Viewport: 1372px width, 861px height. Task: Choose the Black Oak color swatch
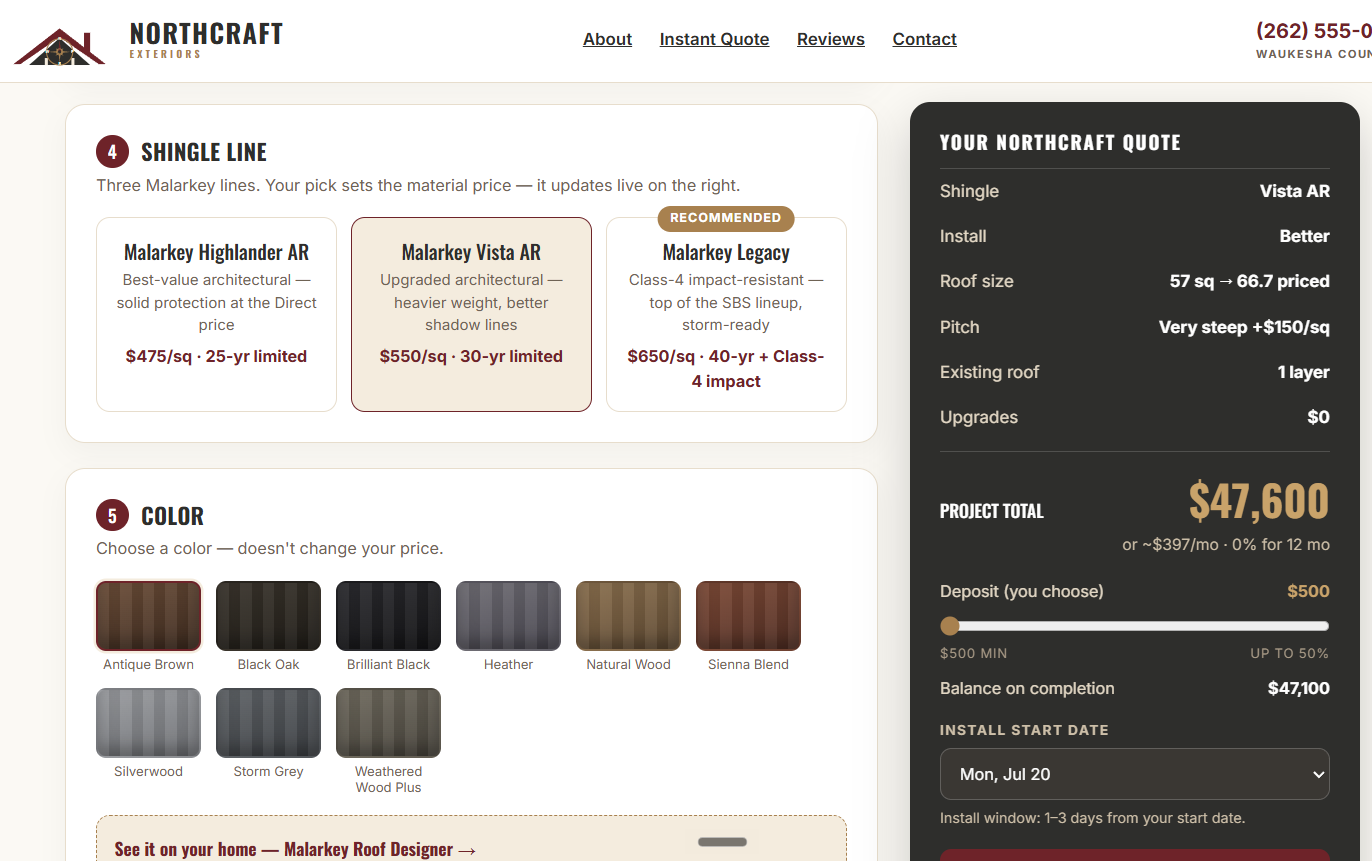pyautogui.click(x=268, y=616)
